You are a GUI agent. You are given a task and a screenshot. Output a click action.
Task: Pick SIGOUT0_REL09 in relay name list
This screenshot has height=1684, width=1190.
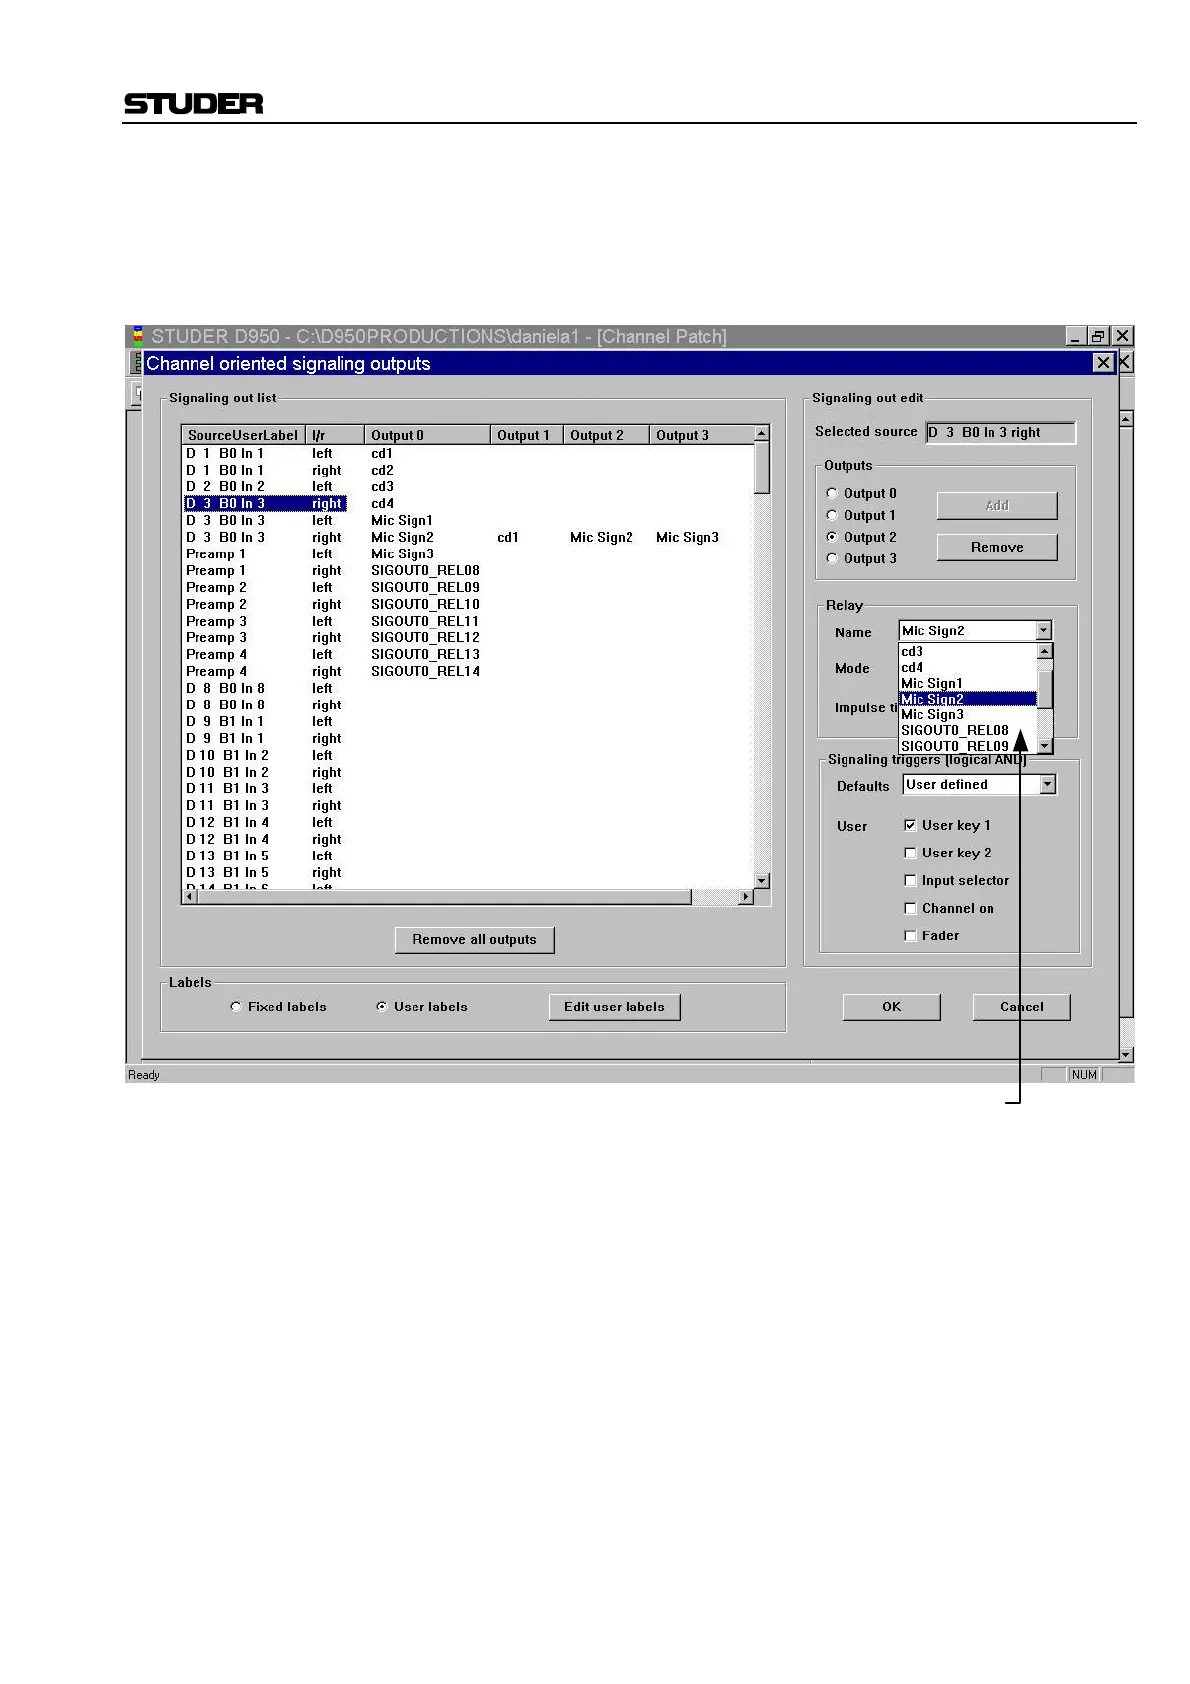pos(968,746)
